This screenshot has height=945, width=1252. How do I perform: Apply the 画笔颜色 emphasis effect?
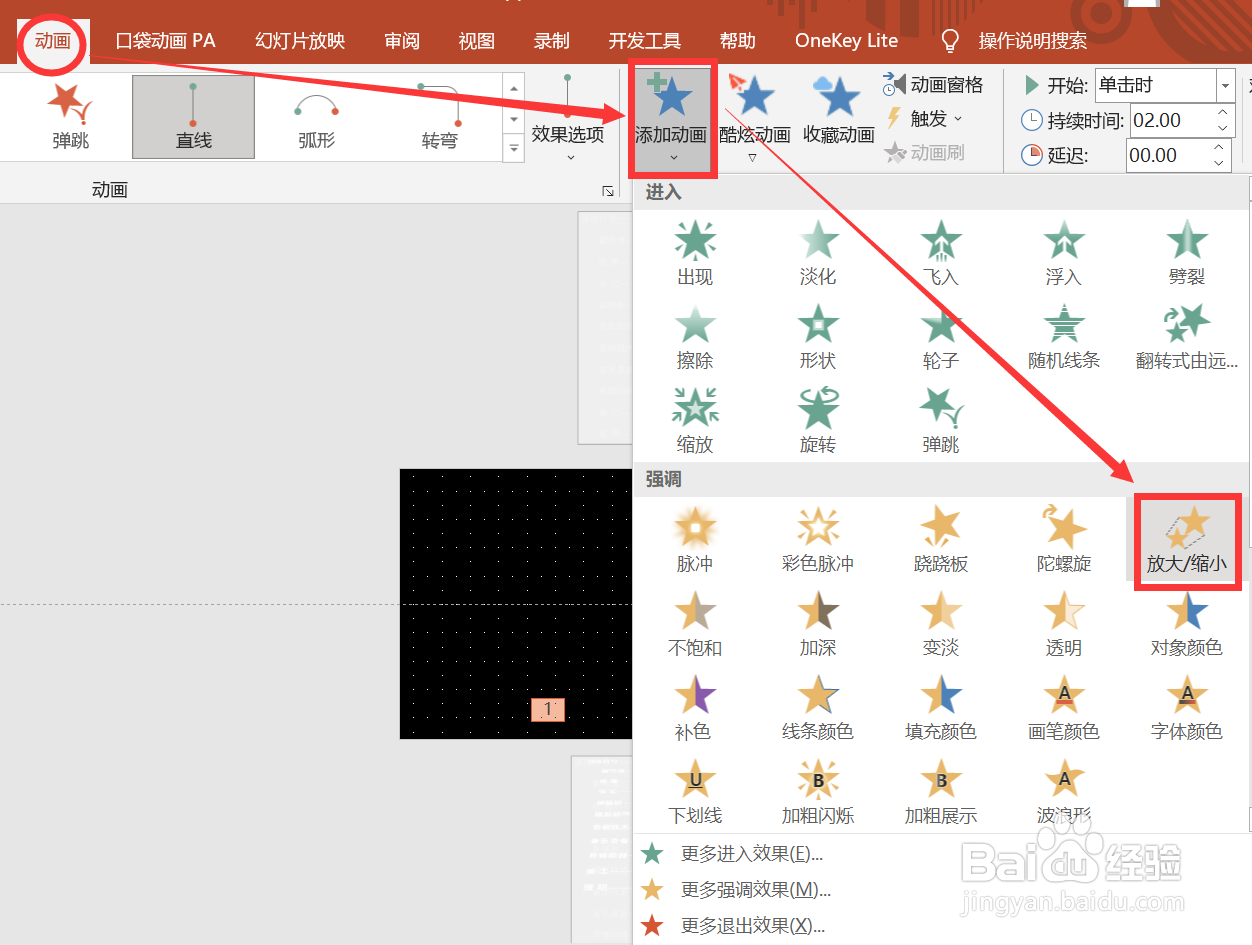(x=1064, y=709)
